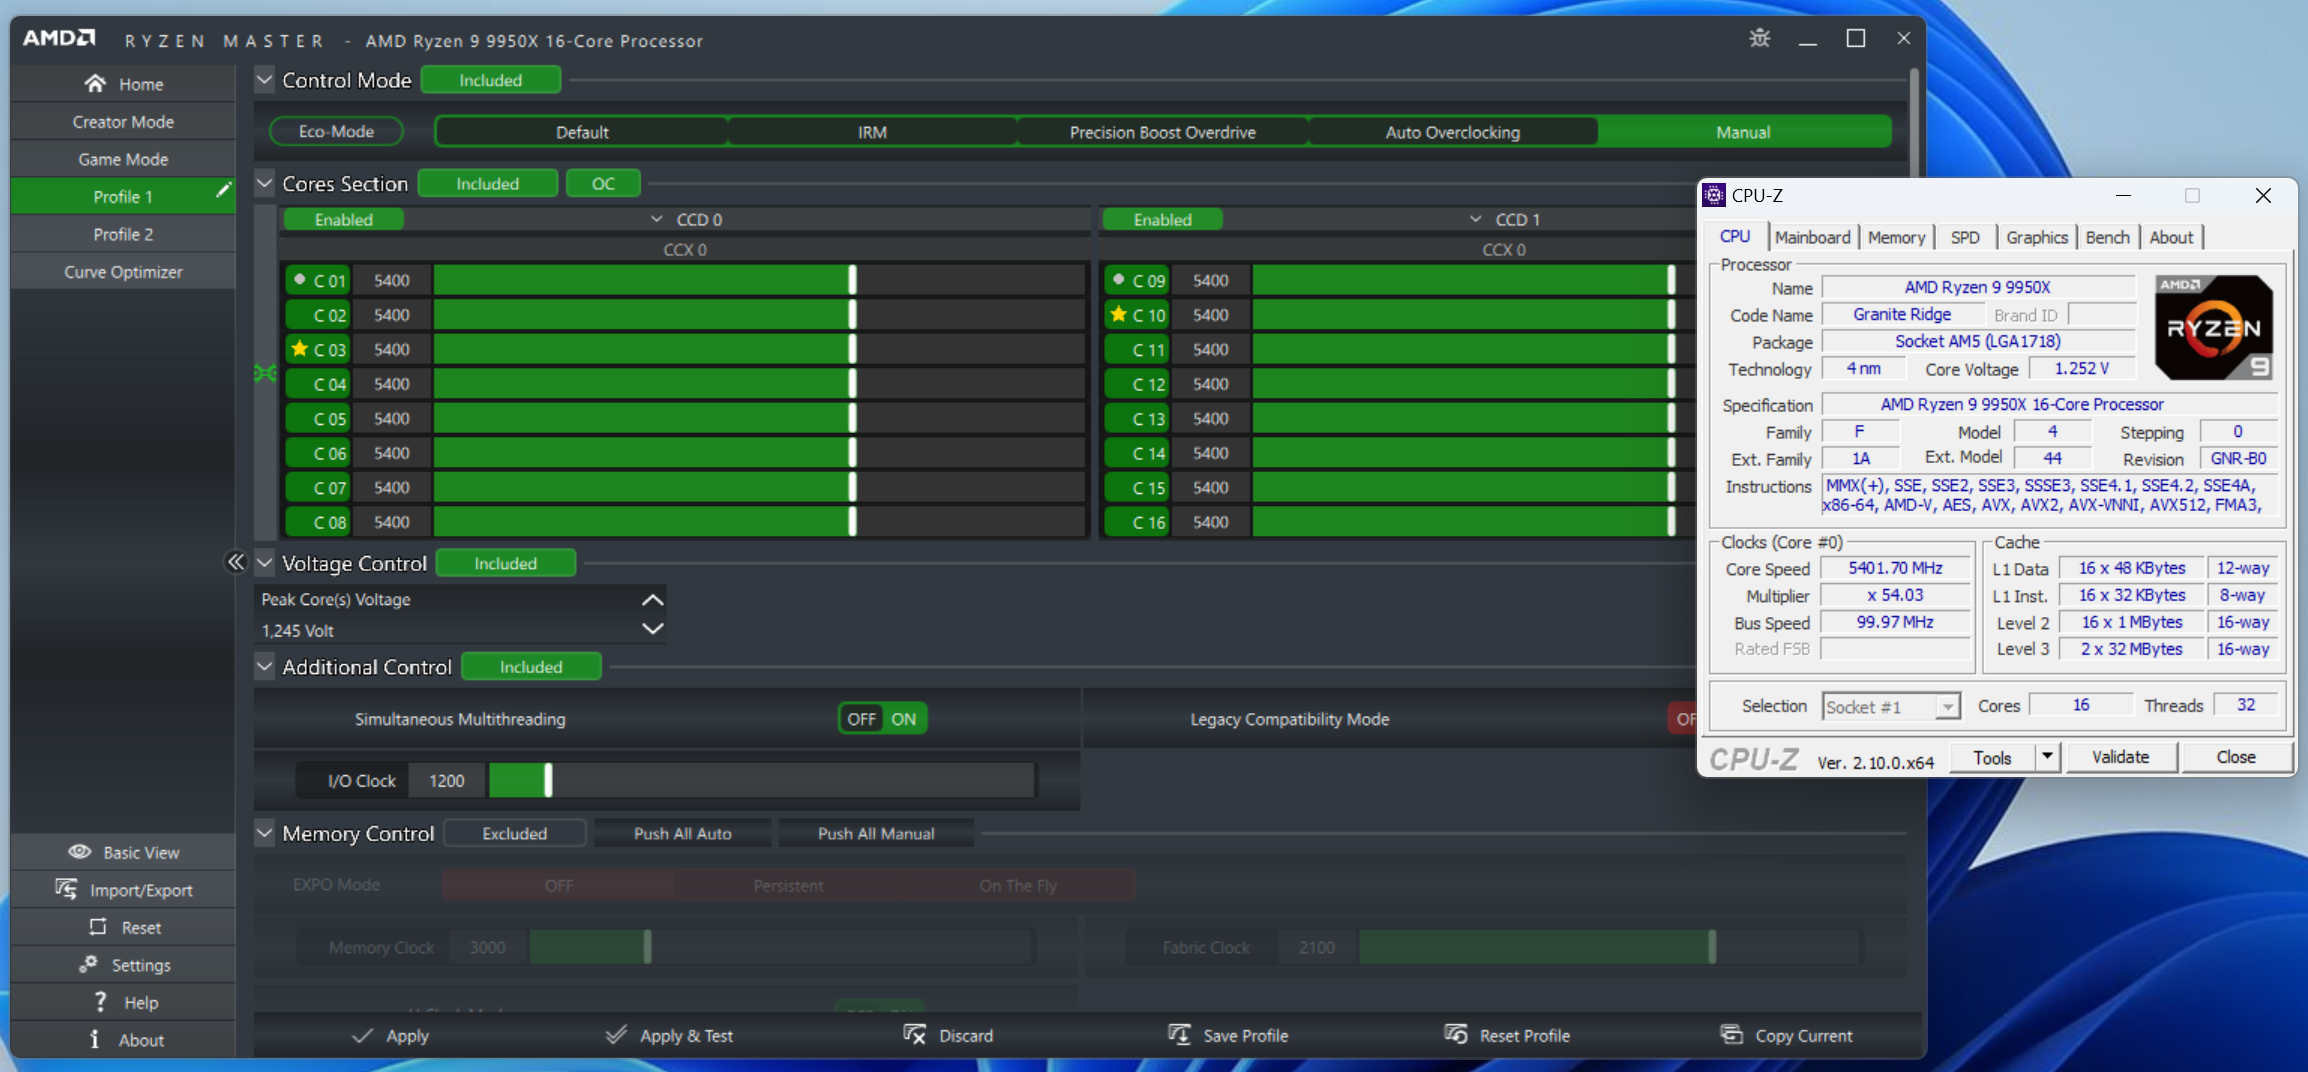This screenshot has height=1072, width=2308.
Task: Open CPU-Z Selection Socket #1 dropdown
Action: coord(1890,707)
